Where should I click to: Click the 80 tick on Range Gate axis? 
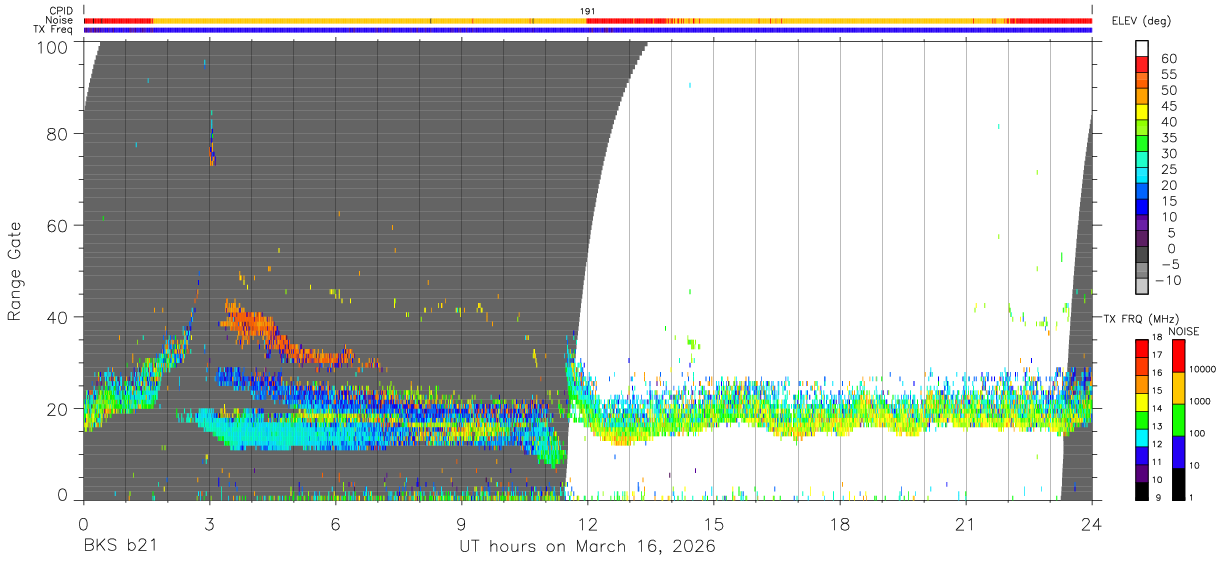pyautogui.click(x=59, y=133)
